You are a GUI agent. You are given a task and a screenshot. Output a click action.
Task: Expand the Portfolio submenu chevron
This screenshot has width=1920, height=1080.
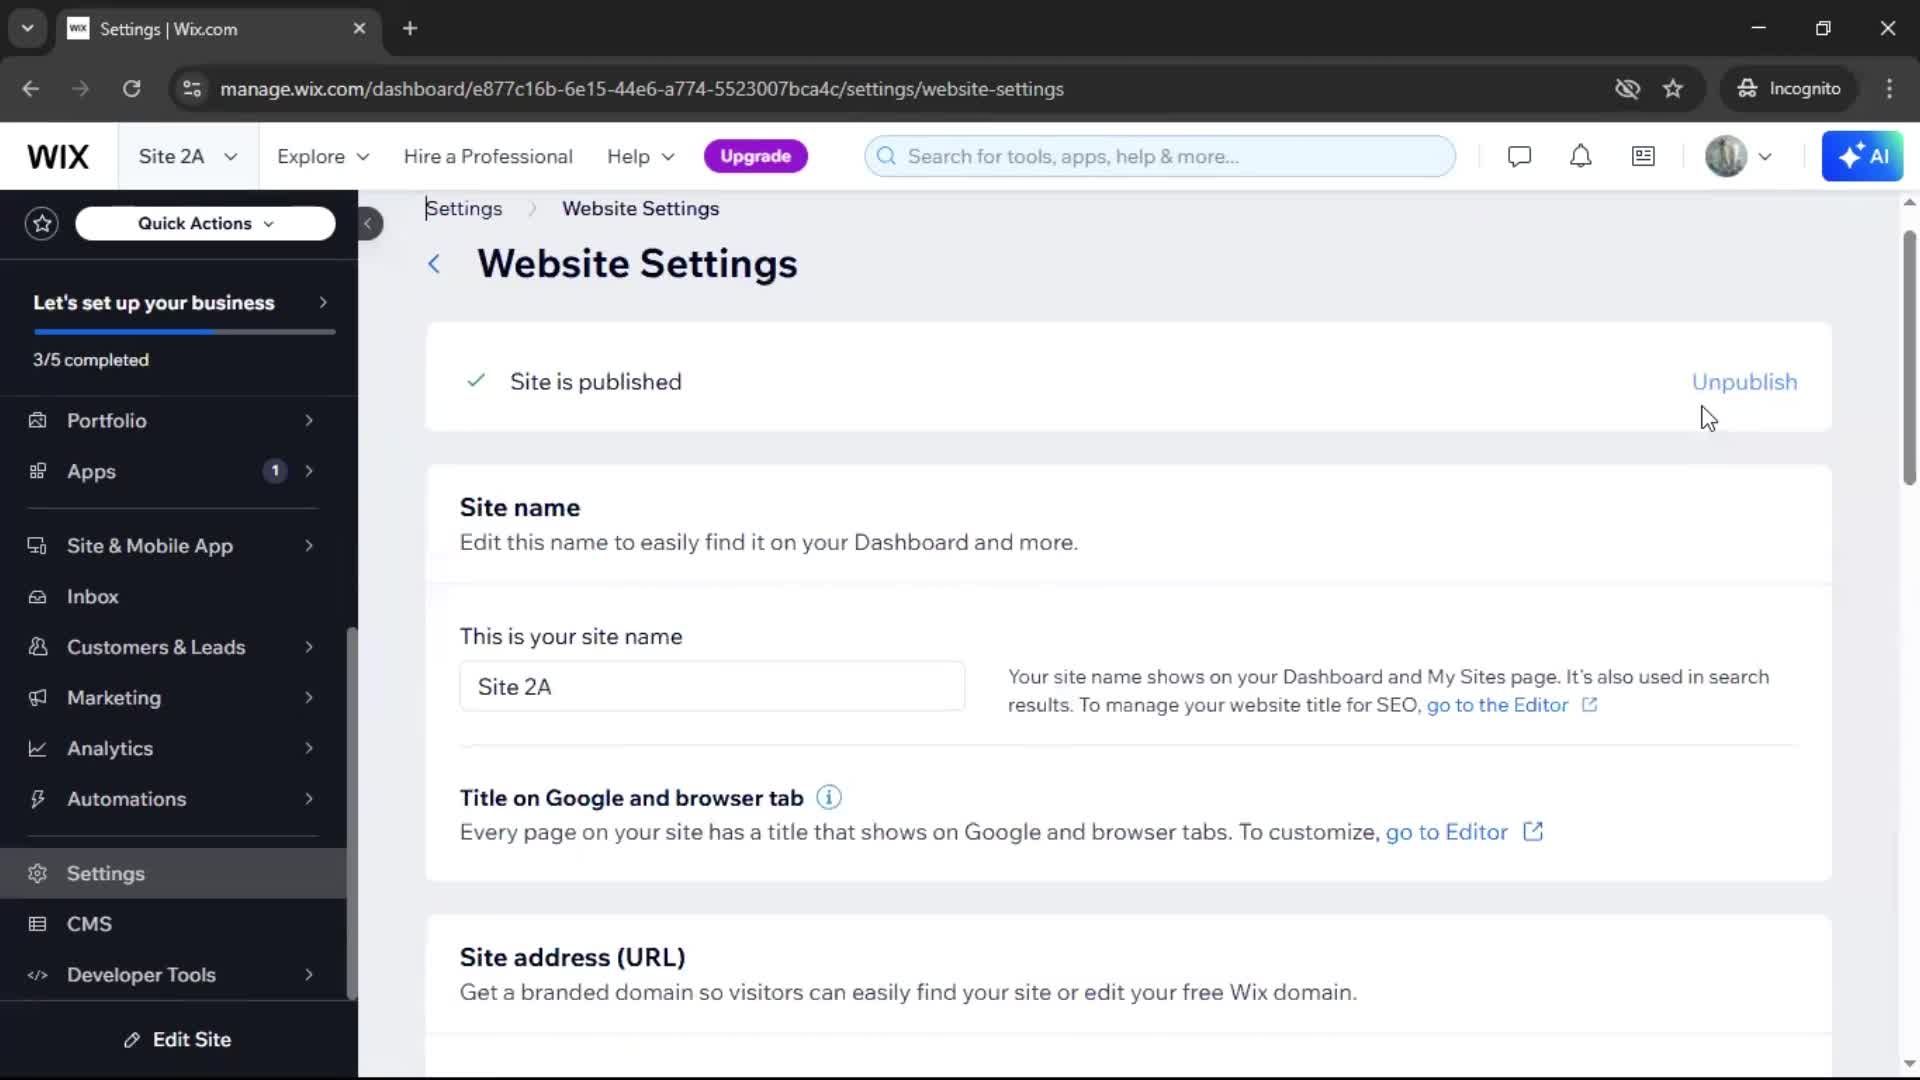[309, 420]
